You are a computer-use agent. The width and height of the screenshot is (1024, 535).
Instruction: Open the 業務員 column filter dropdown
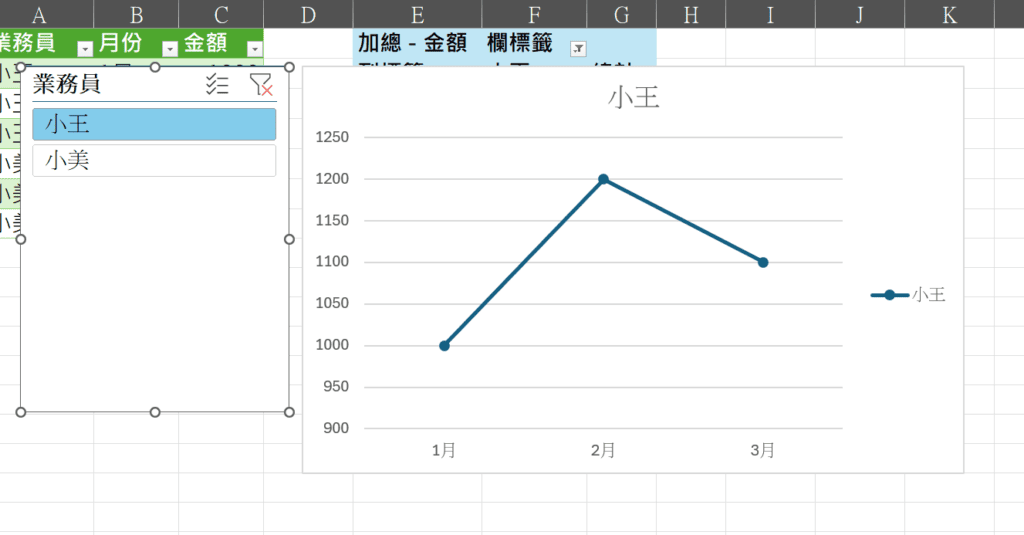(x=85, y=48)
